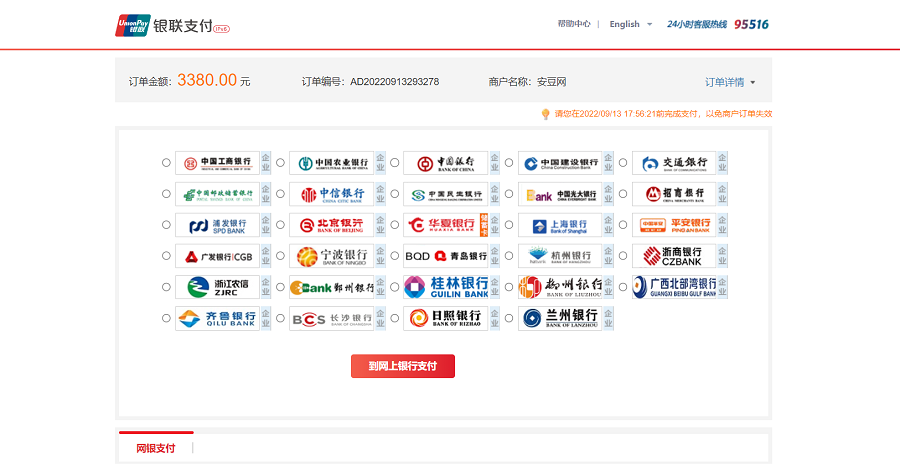This screenshot has height=471, width=900.
Task: Click the ZJRC Zhejiang Rural Credit logo
Action: click(x=218, y=287)
